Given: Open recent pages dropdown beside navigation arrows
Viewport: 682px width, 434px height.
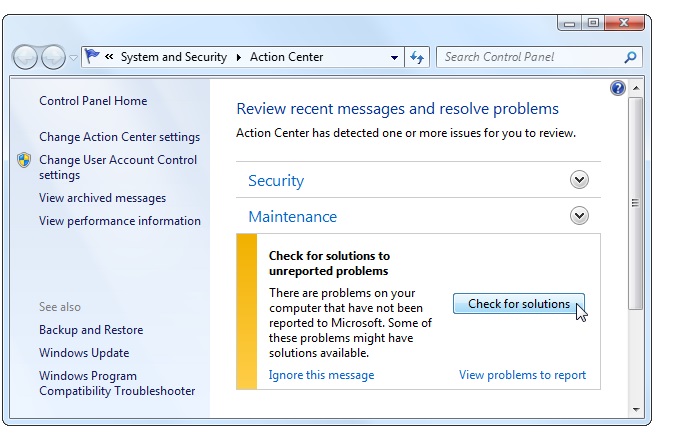Looking at the screenshot, I should [x=74, y=57].
